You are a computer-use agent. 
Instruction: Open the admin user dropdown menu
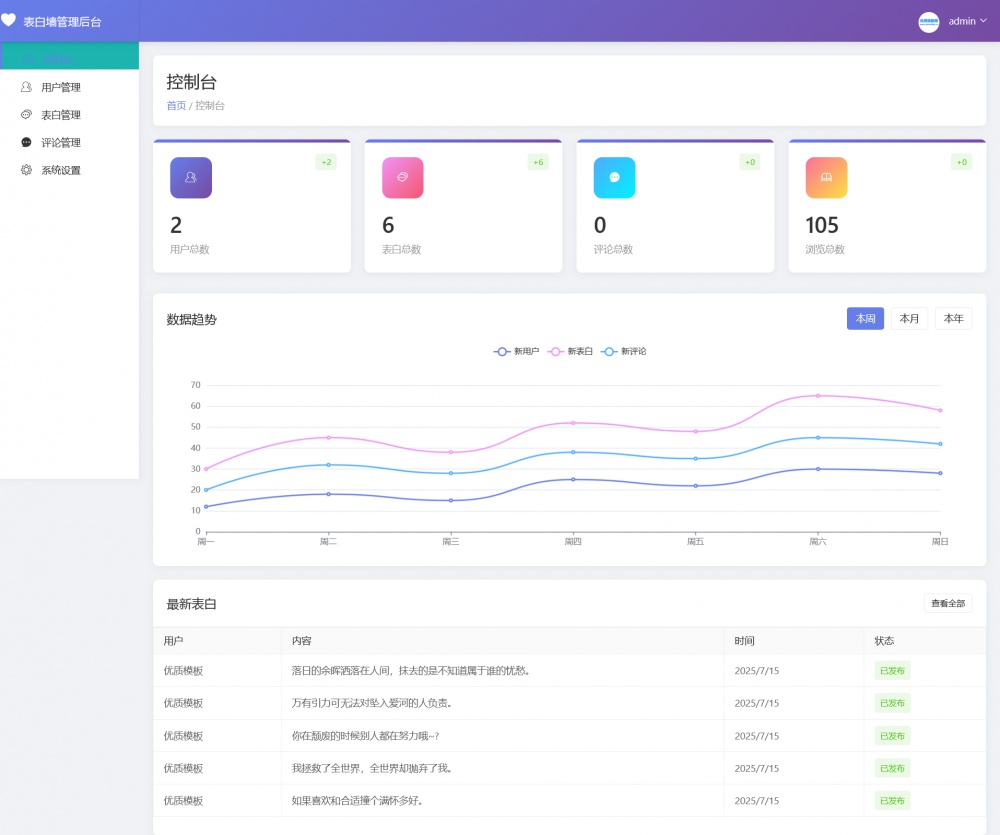(x=967, y=21)
